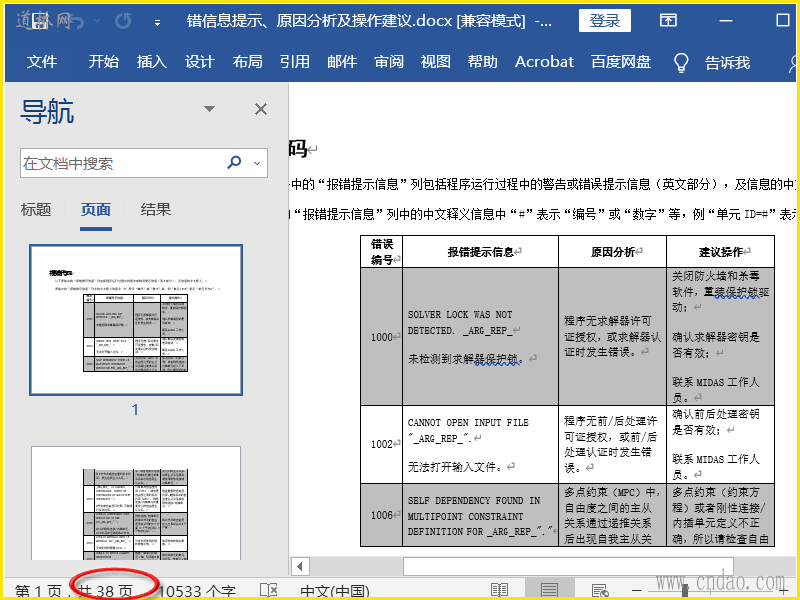Screen dimensions: 800x600
Task: Click the page number label 1 under thumbnail
Action: (135, 410)
